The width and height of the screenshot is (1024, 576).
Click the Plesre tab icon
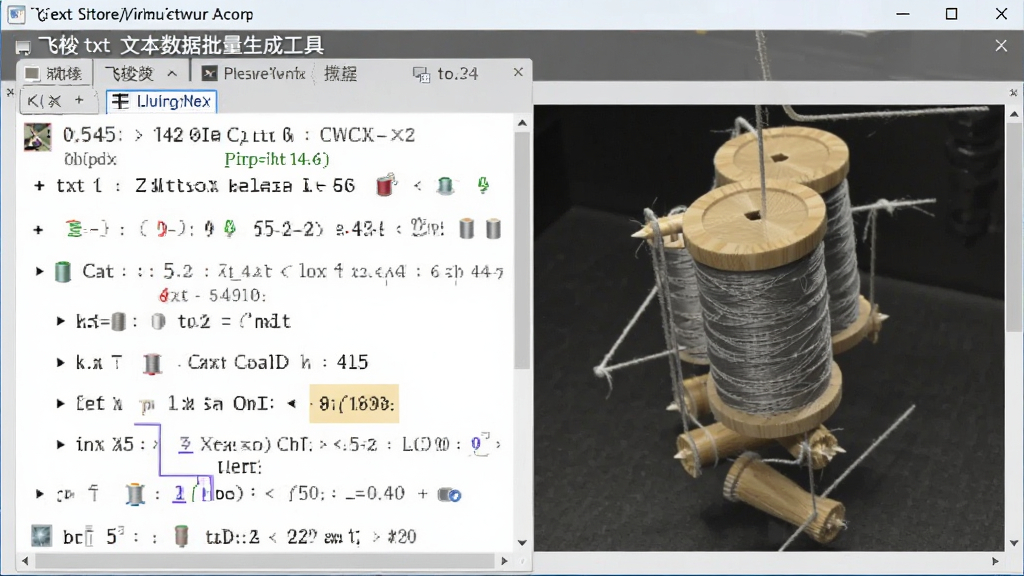[209, 73]
